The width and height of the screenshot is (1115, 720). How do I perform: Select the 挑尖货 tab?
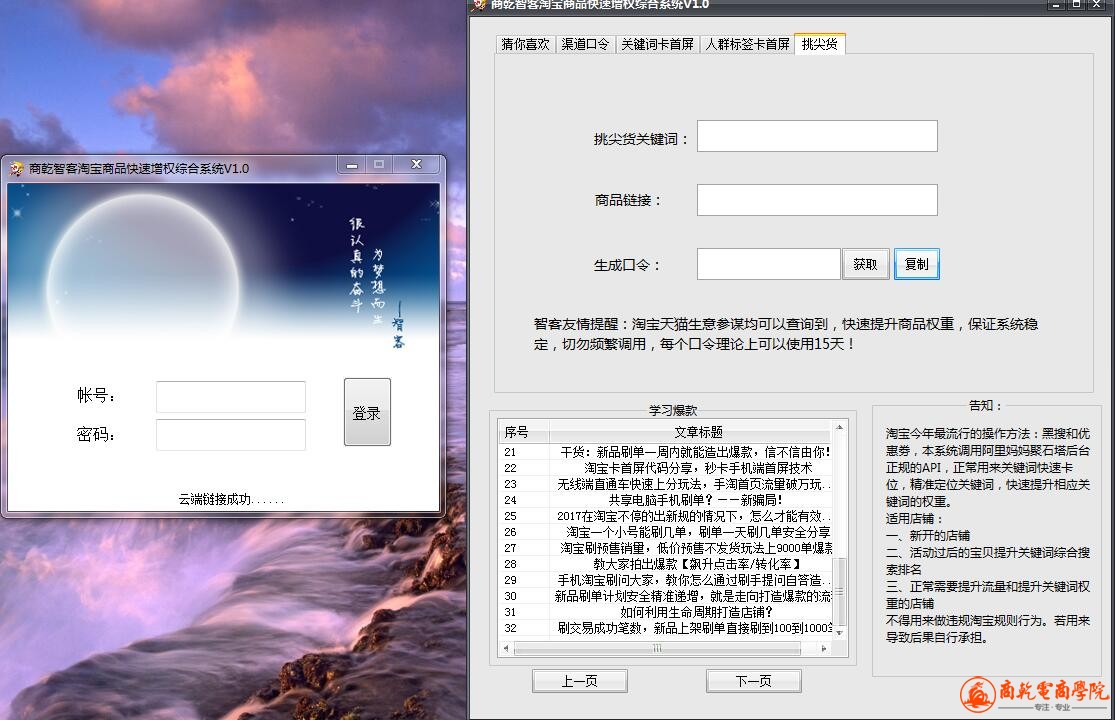pos(819,43)
